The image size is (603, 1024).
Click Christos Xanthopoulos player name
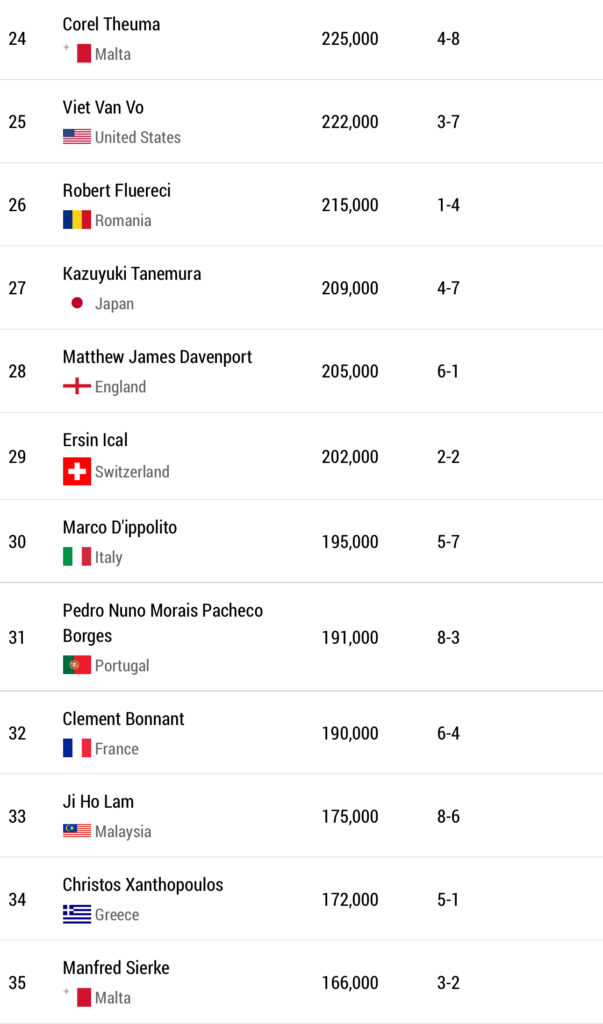click(x=143, y=885)
